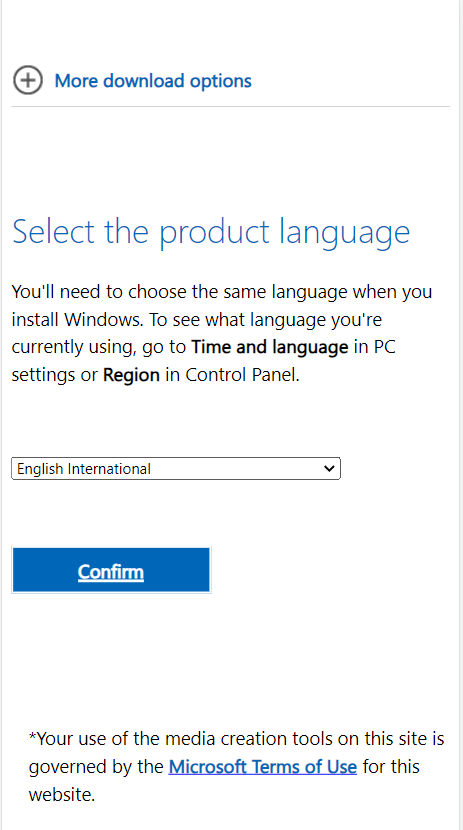This screenshot has width=463, height=830.
Task: Click the underlined 'Confirm' label
Action: point(111,572)
